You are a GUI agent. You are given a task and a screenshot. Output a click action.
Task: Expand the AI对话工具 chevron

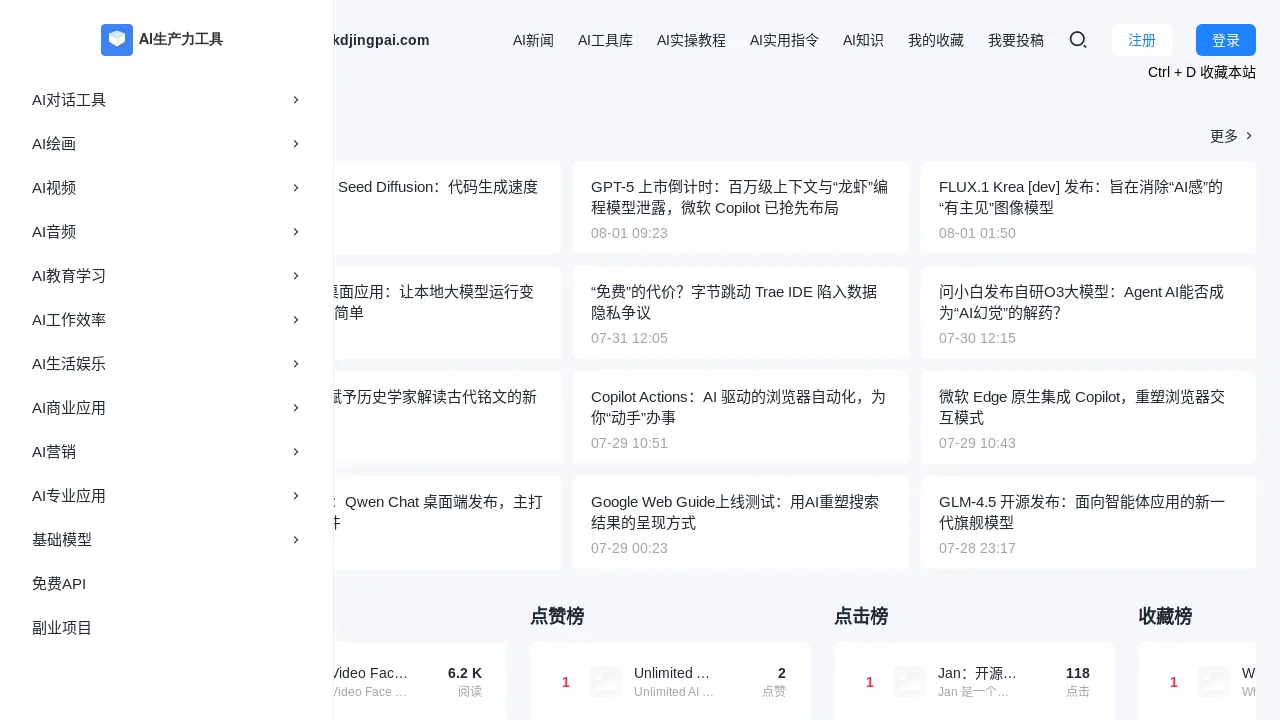pos(296,100)
